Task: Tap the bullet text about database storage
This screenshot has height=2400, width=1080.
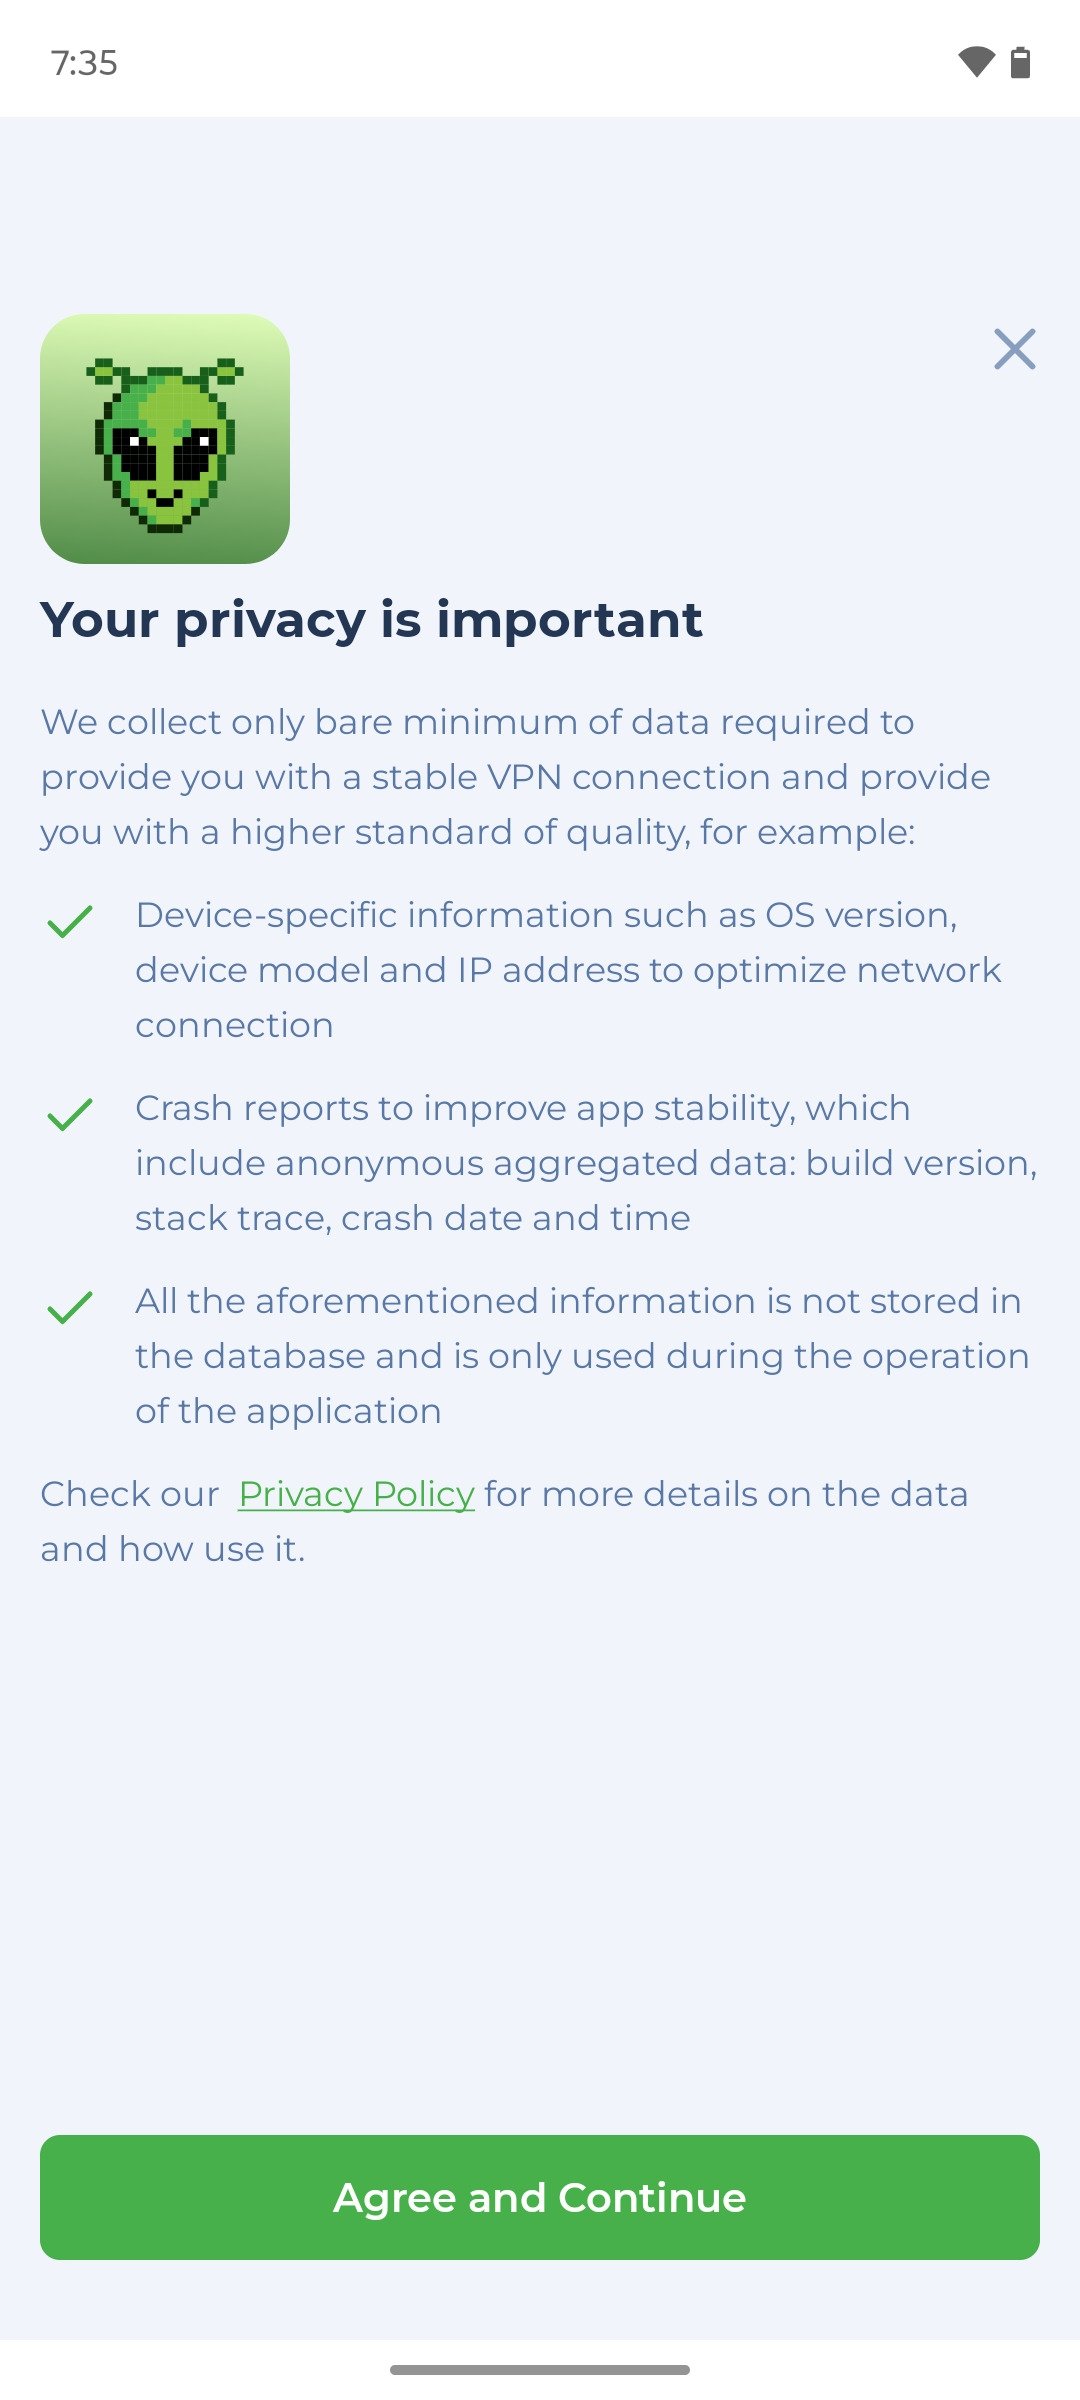Action: [x=582, y=1356]
